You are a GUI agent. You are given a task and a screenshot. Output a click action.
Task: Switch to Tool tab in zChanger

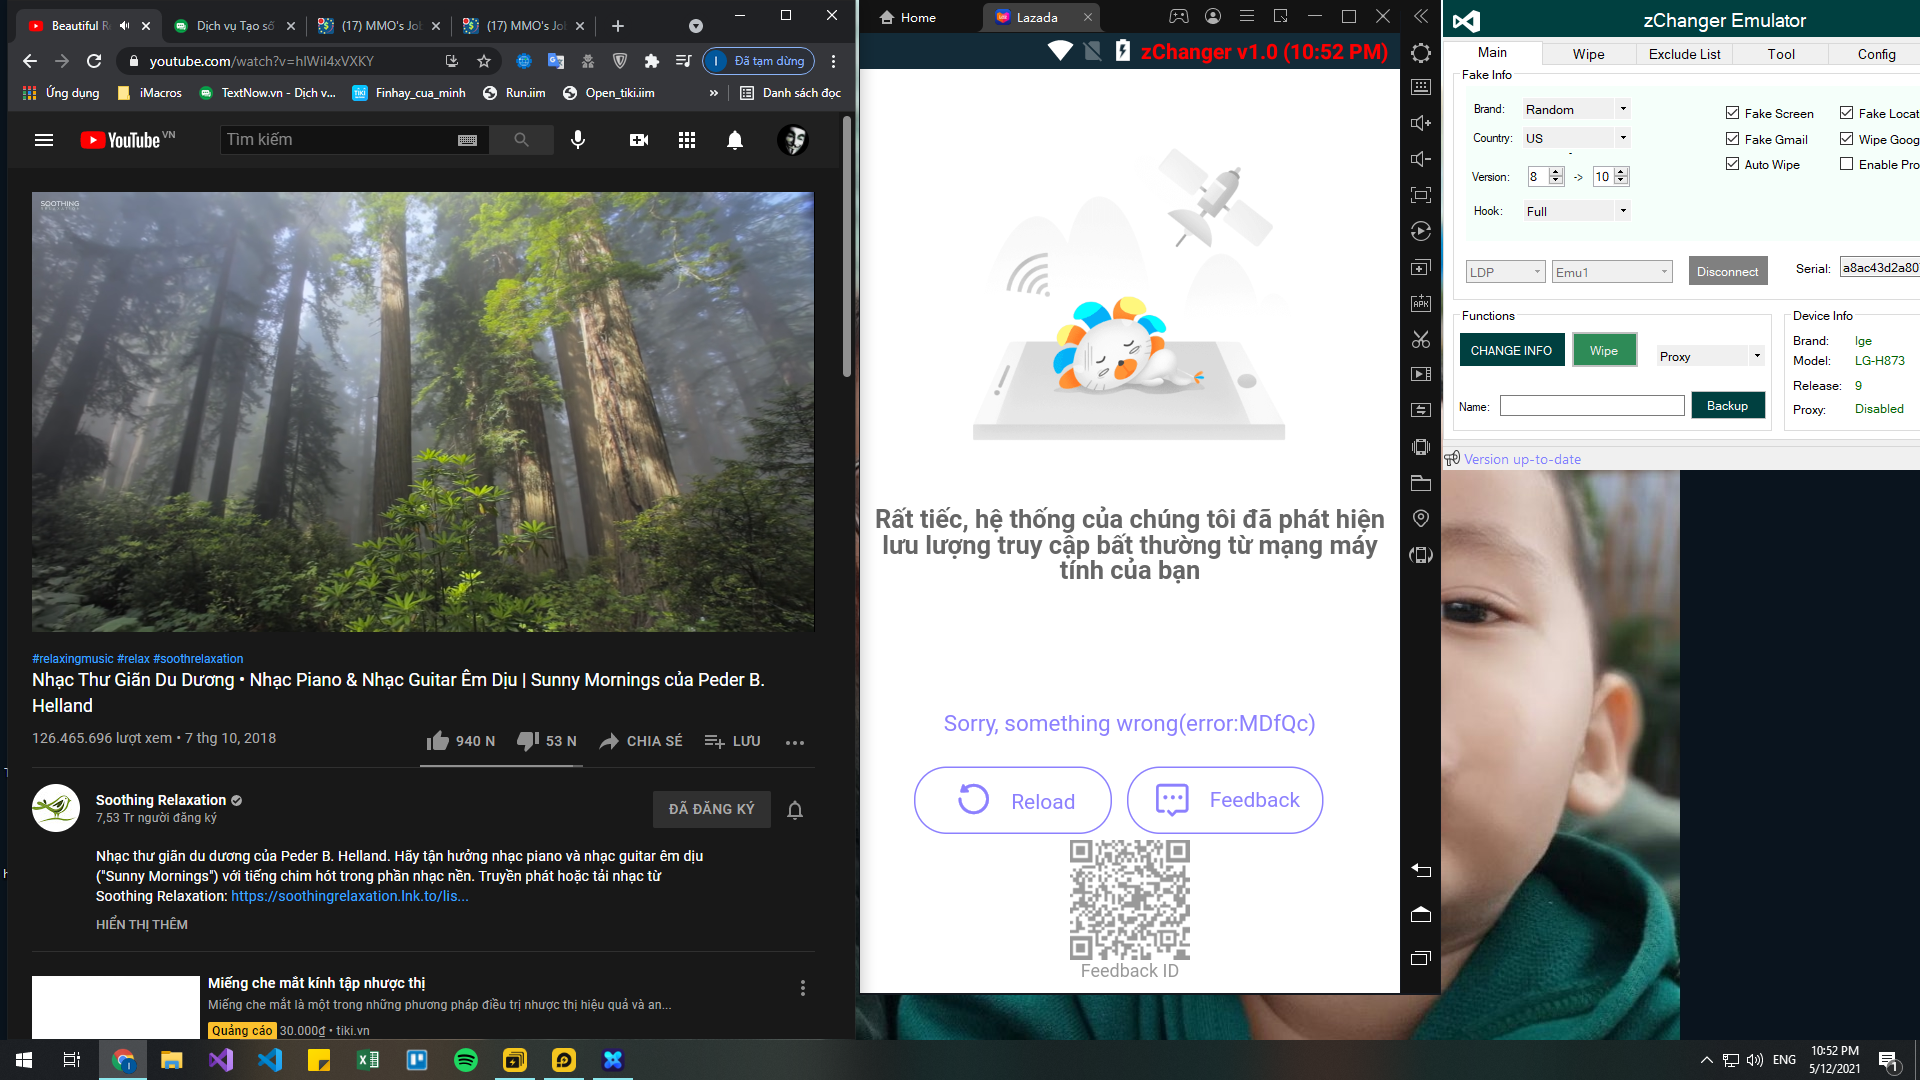click(x=1781, y=54)
